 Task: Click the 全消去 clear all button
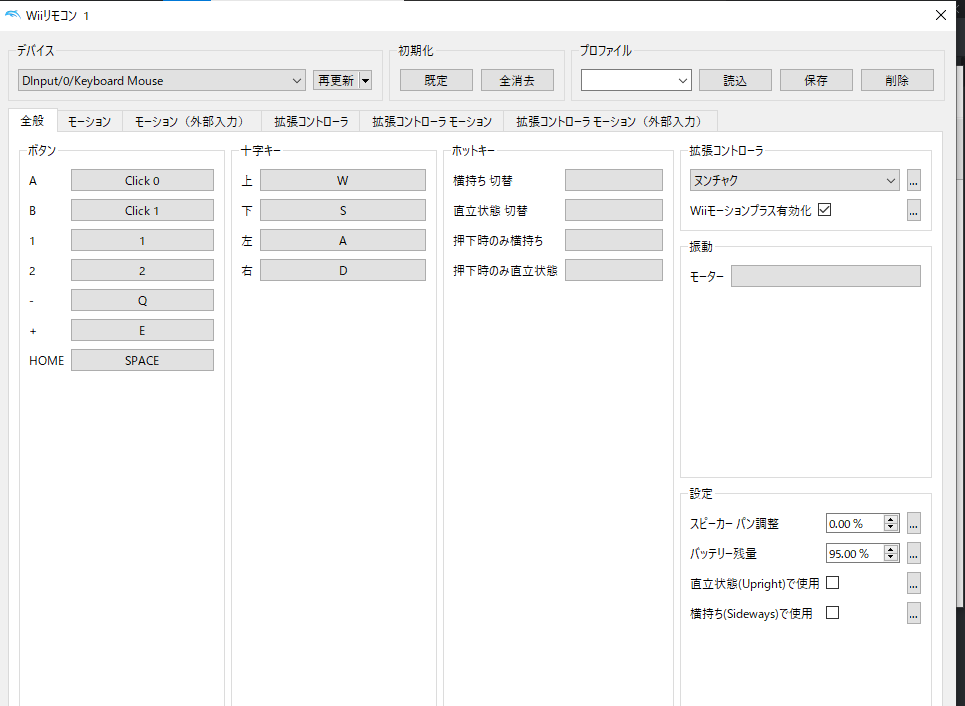point(517,81)
